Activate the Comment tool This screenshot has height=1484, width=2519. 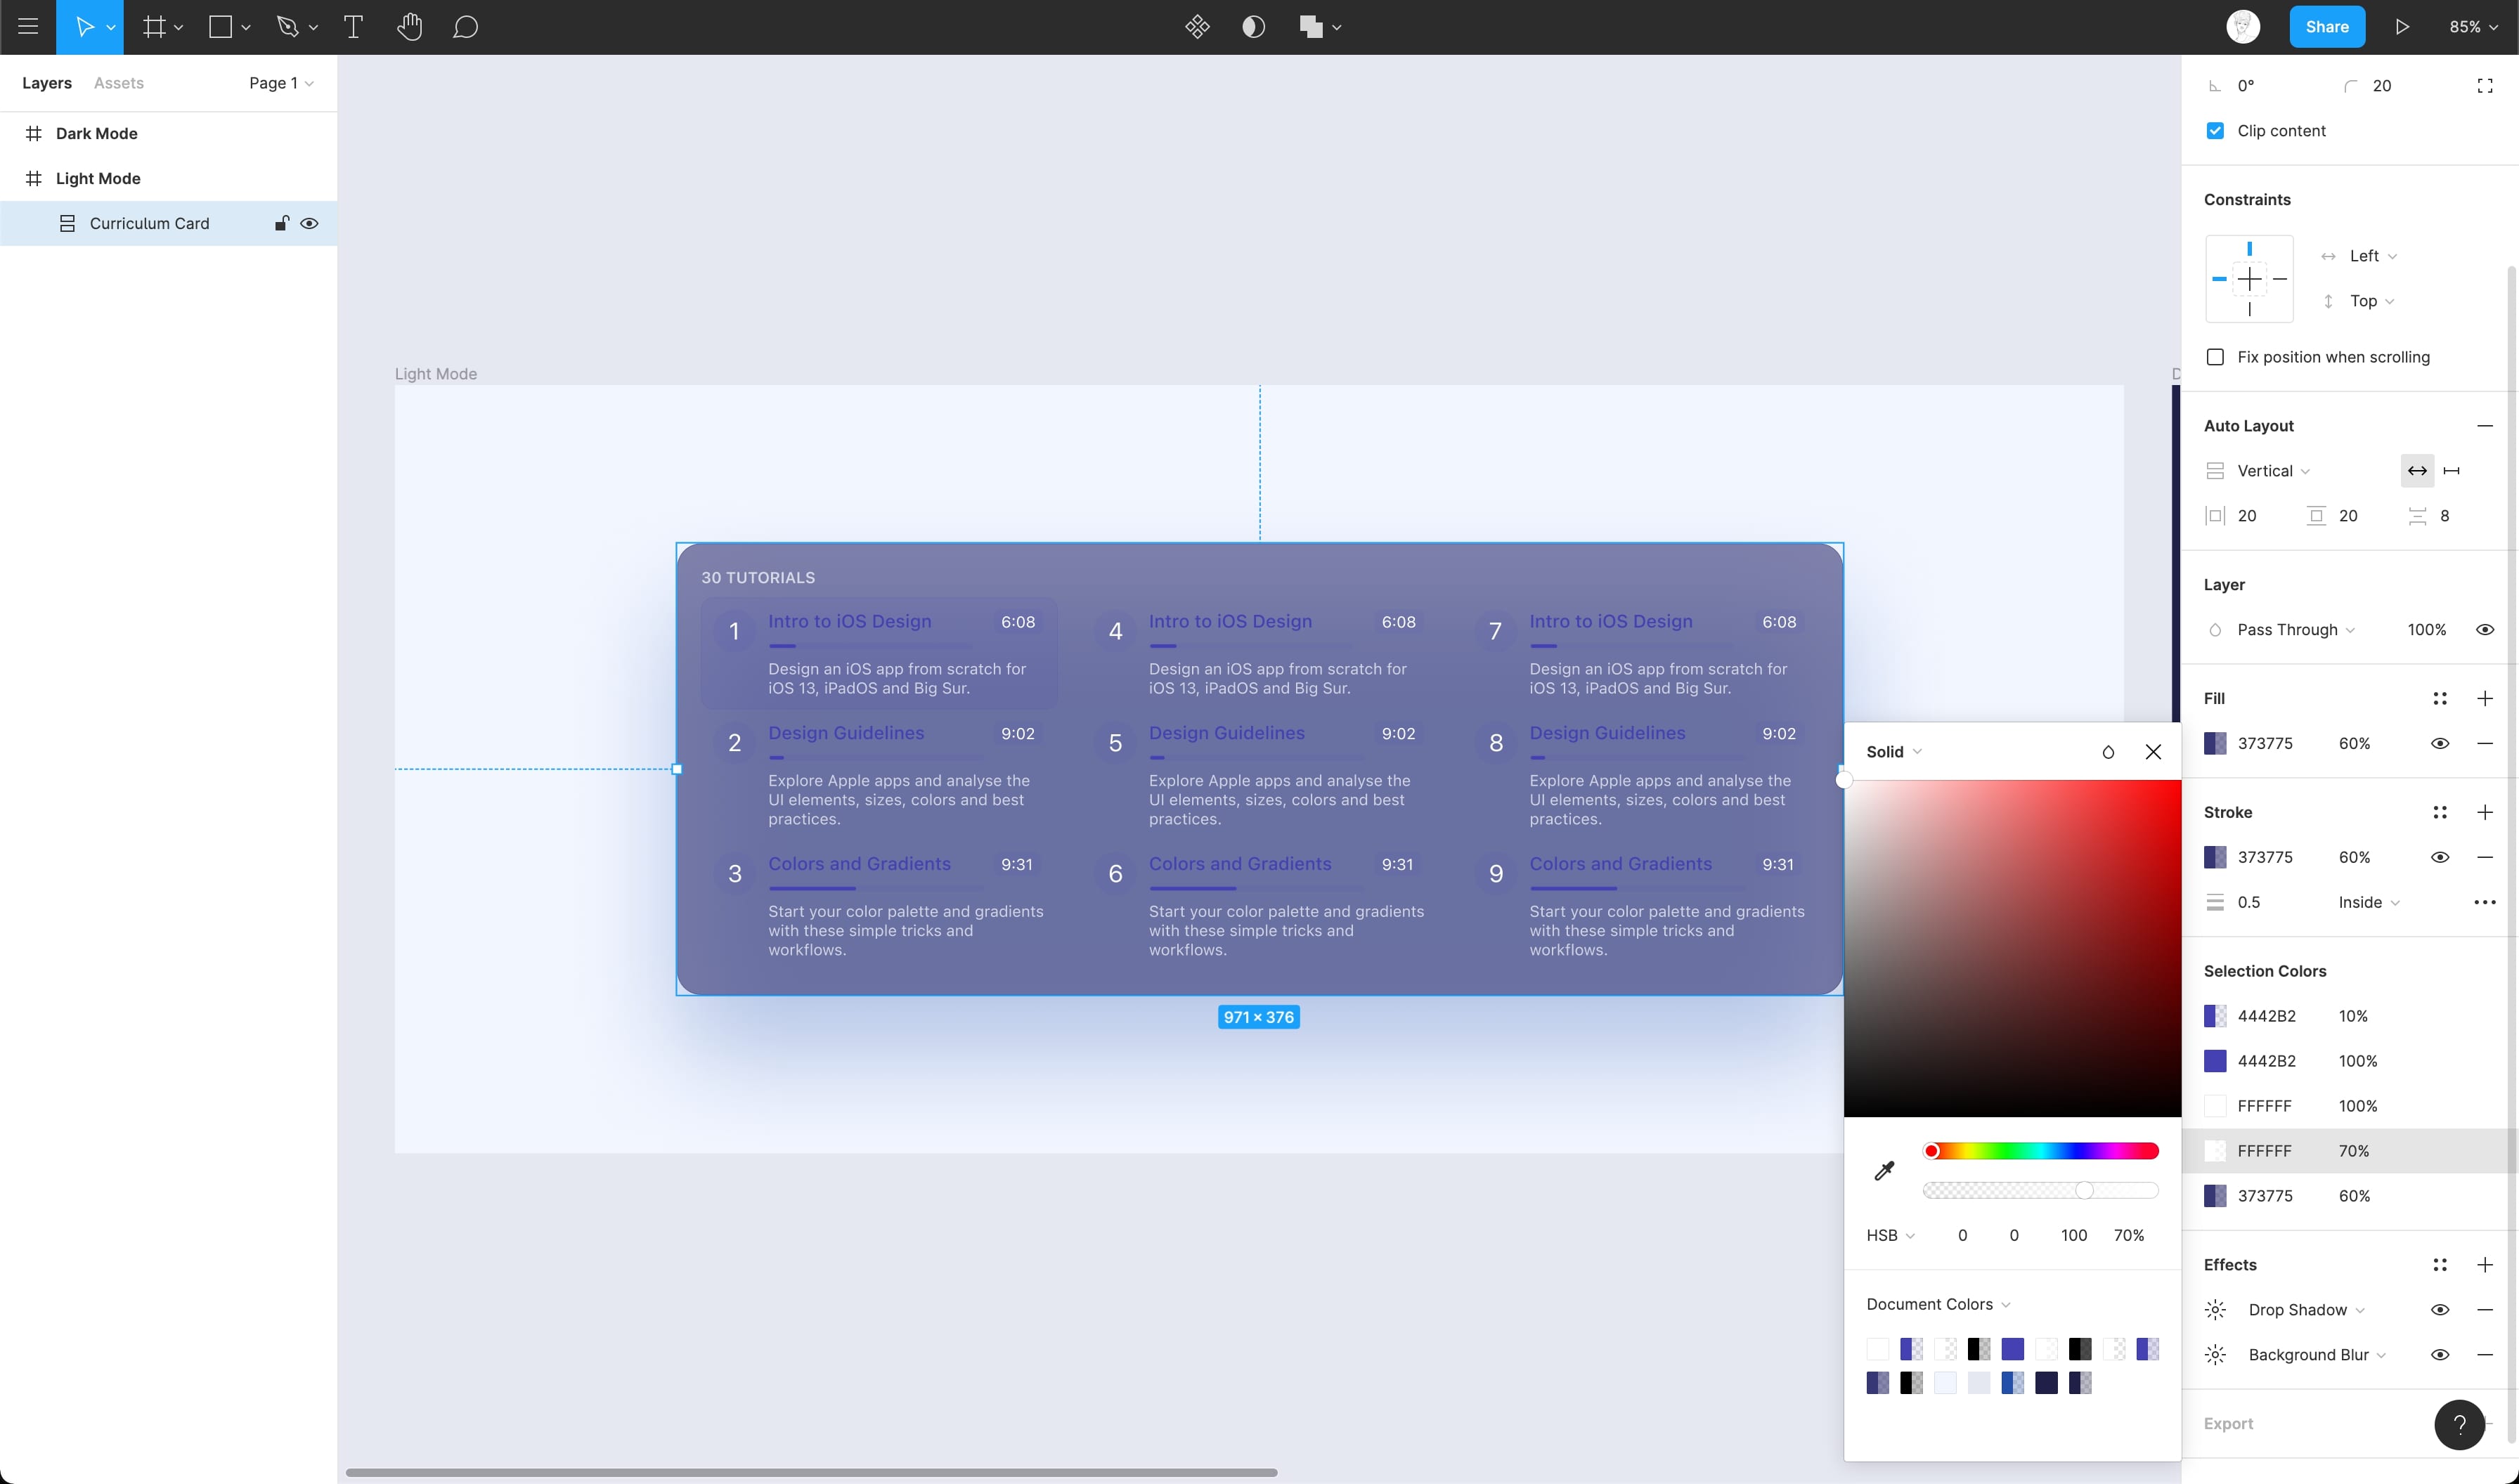click(x=465, y=27)
